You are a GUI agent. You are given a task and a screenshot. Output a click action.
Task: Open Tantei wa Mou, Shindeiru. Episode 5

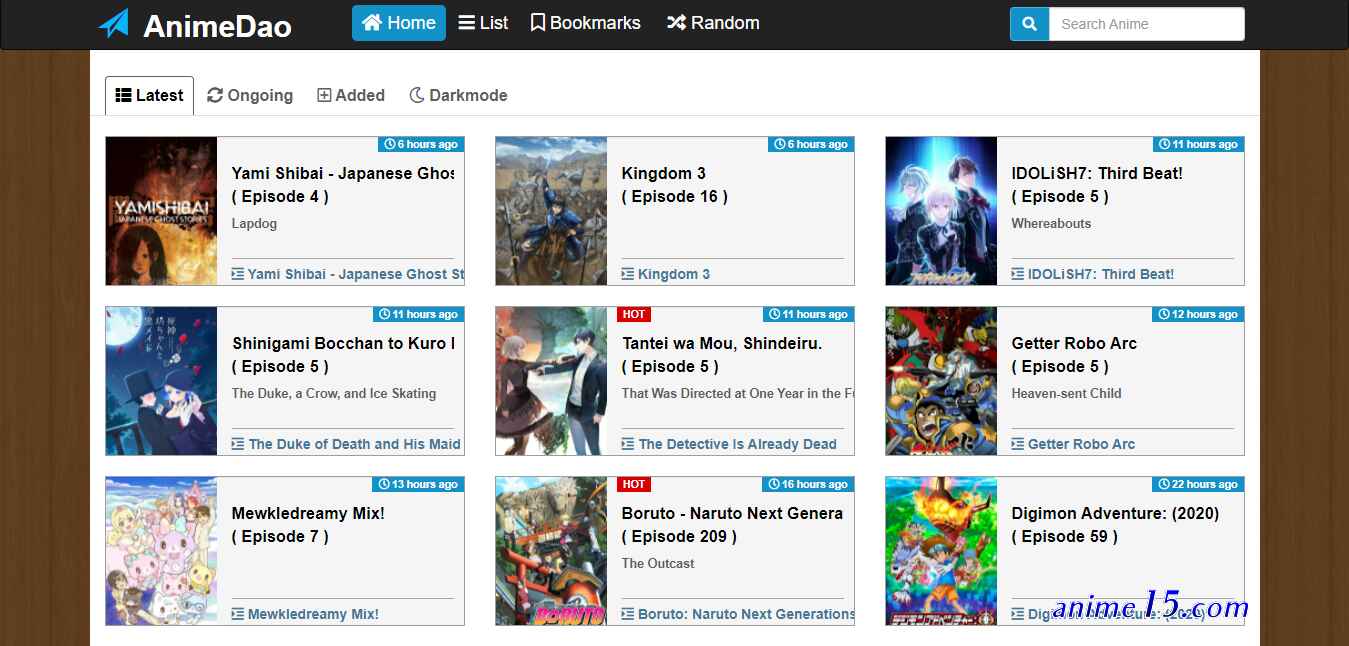722,355
